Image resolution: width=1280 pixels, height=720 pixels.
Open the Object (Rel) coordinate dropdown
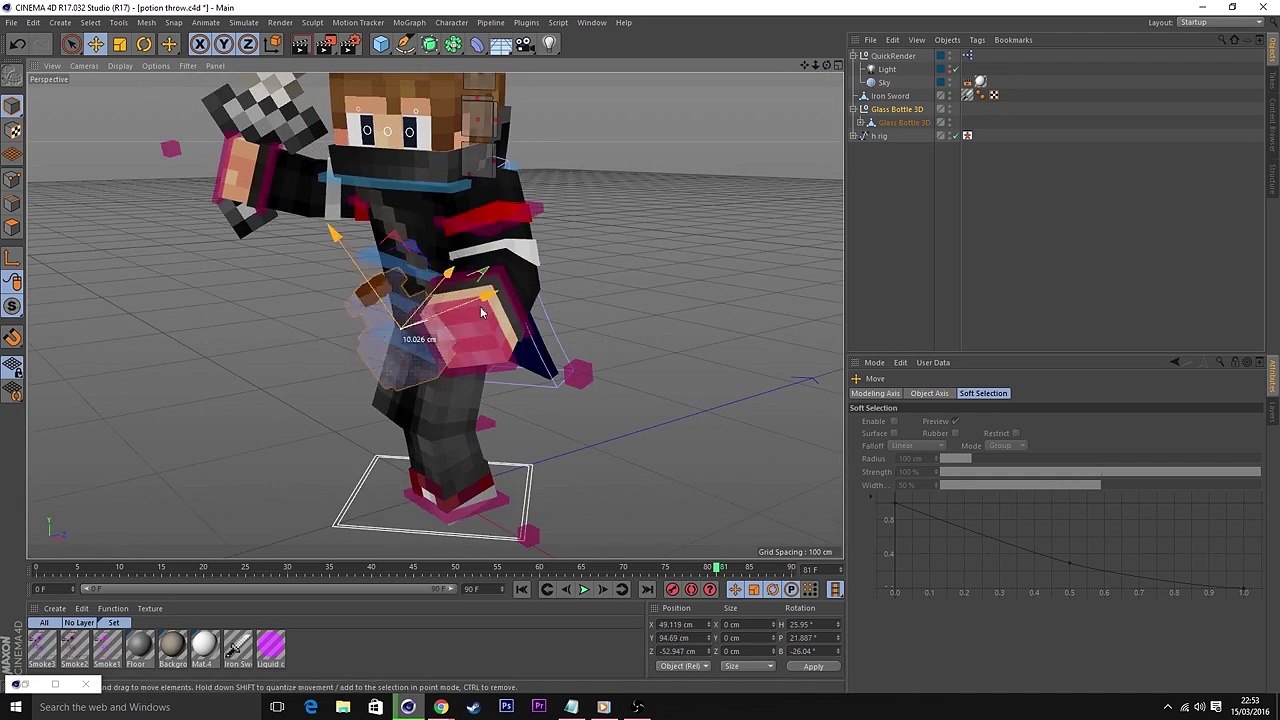point(684,666)
